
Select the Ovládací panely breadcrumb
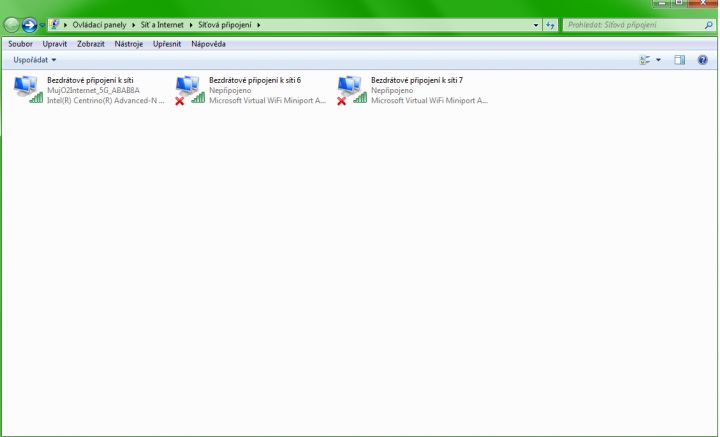99,25
